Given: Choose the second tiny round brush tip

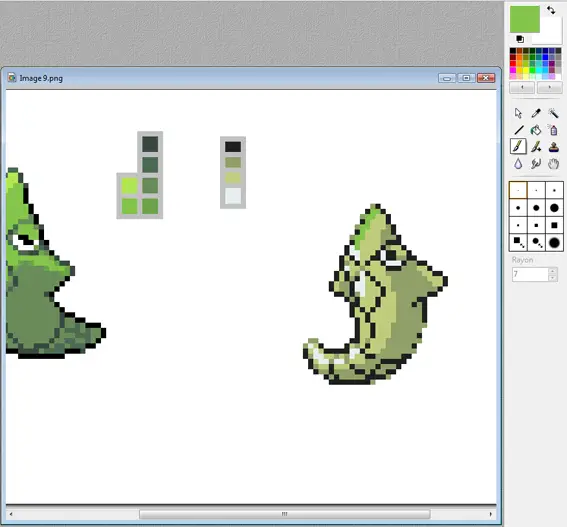Looking at the screenshot, I should point(536,190).
